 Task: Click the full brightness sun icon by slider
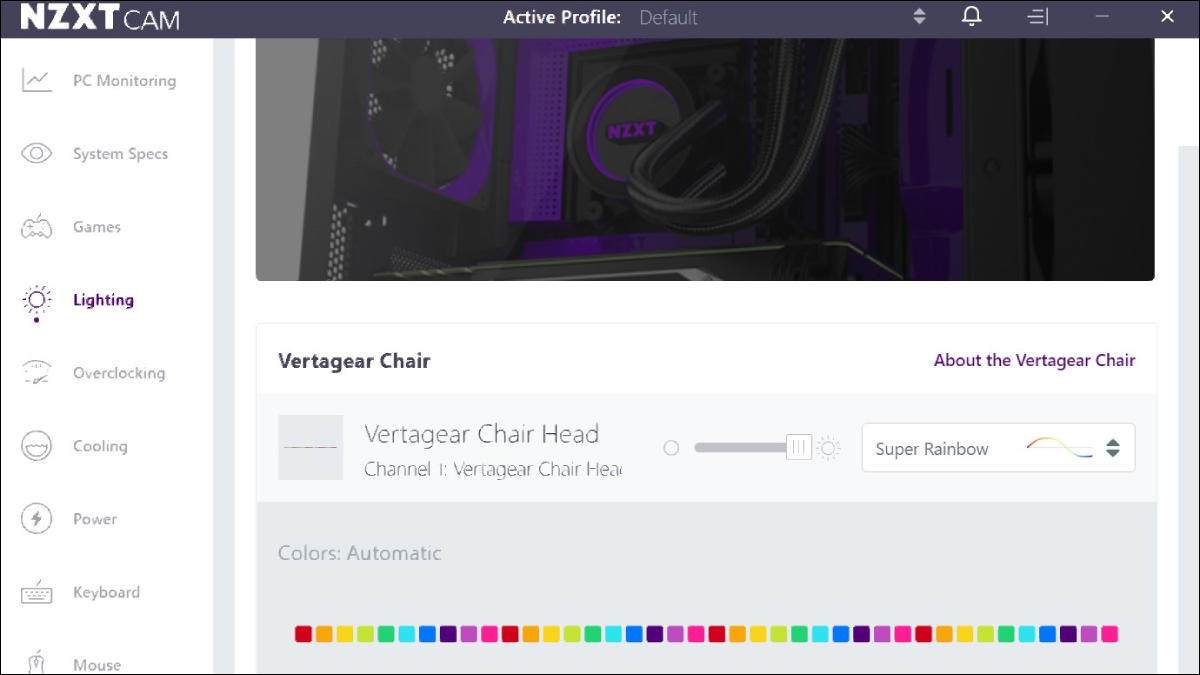(x=828, y=448)
